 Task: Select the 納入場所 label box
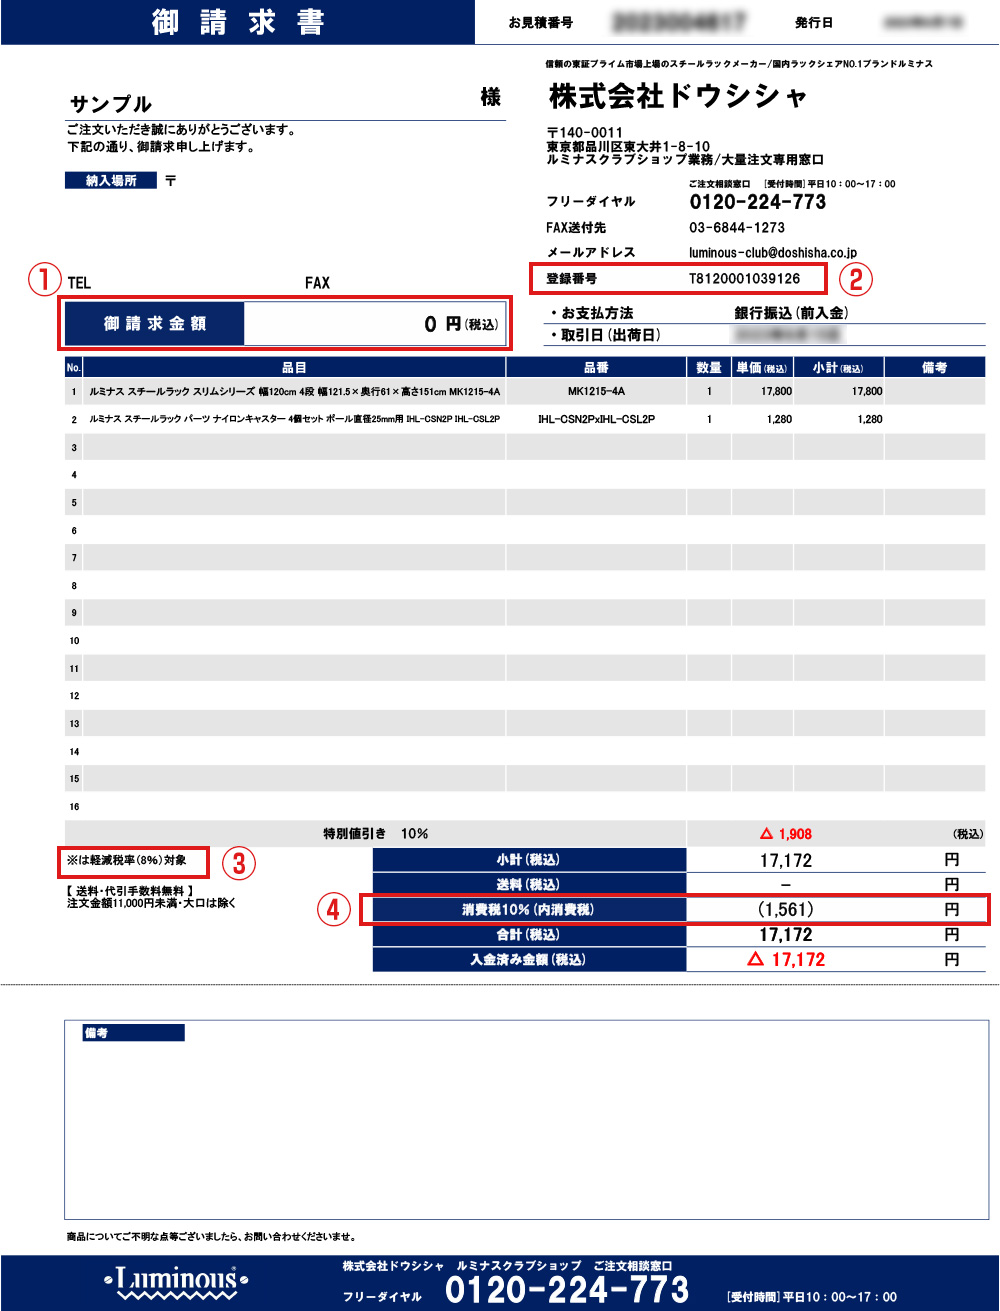[x=111, y=181]
